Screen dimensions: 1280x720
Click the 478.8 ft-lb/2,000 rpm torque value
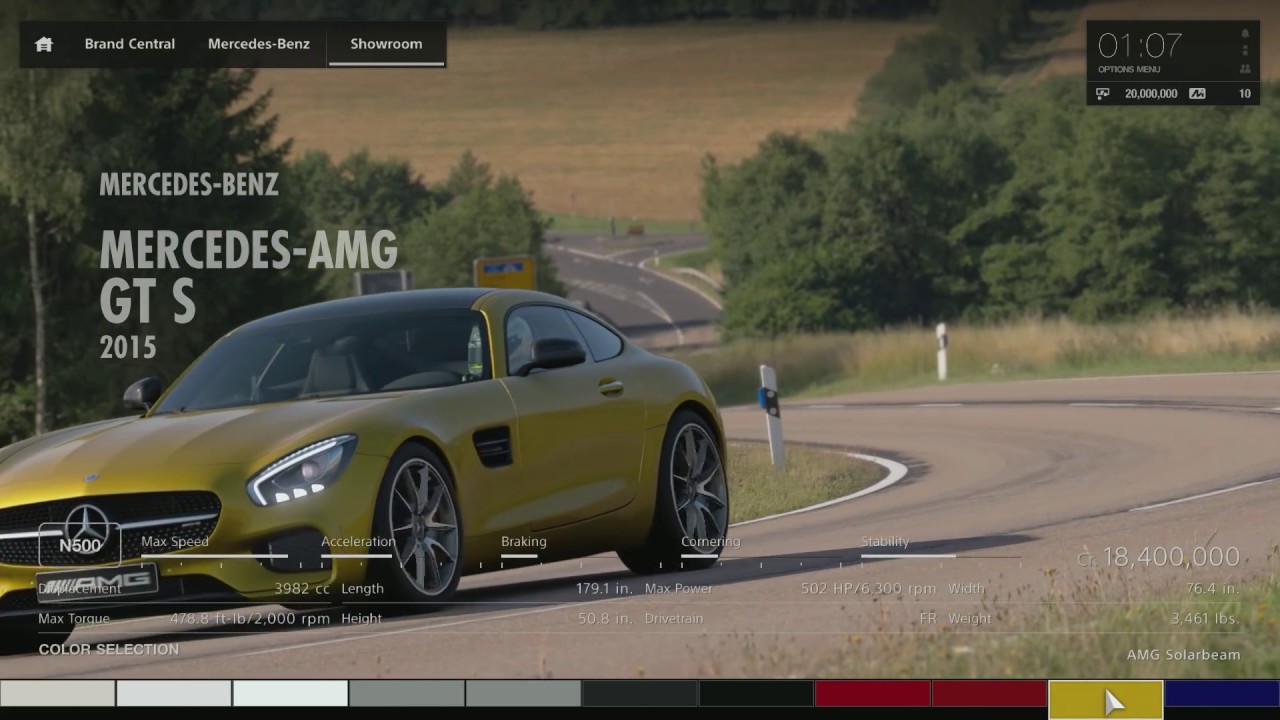249,619
